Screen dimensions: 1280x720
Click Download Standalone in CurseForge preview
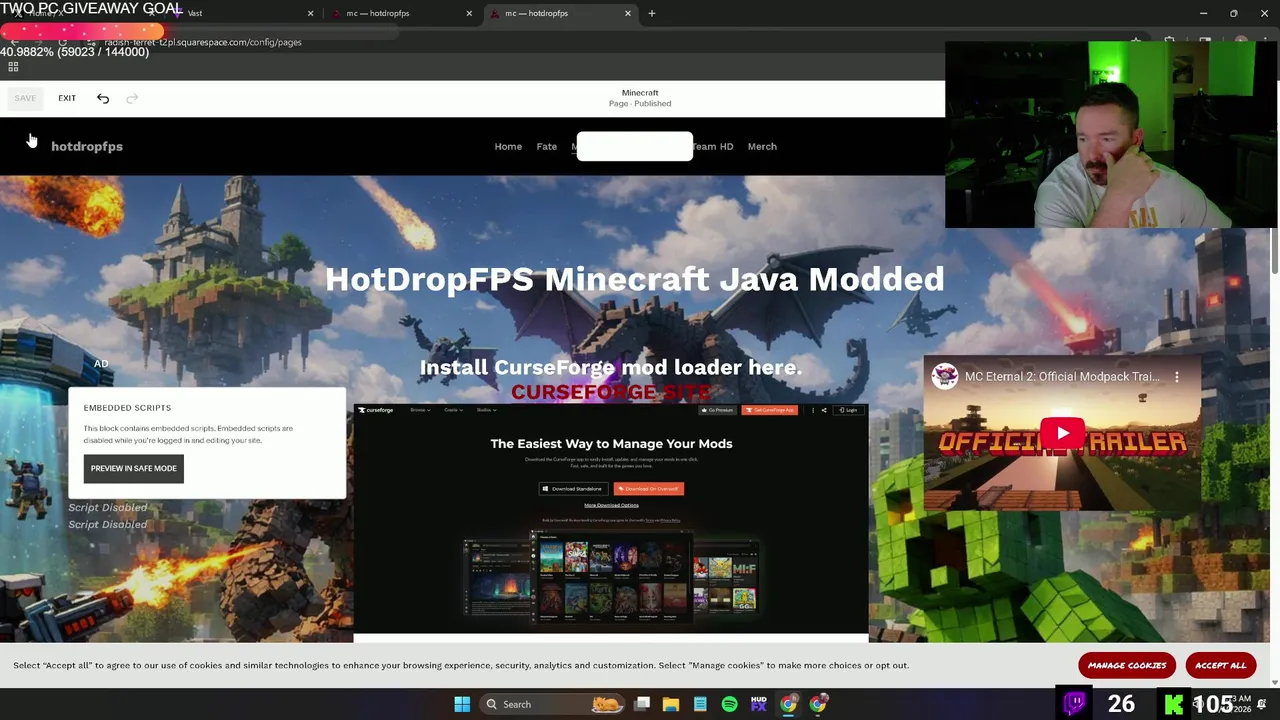click(x=573, y=489)
